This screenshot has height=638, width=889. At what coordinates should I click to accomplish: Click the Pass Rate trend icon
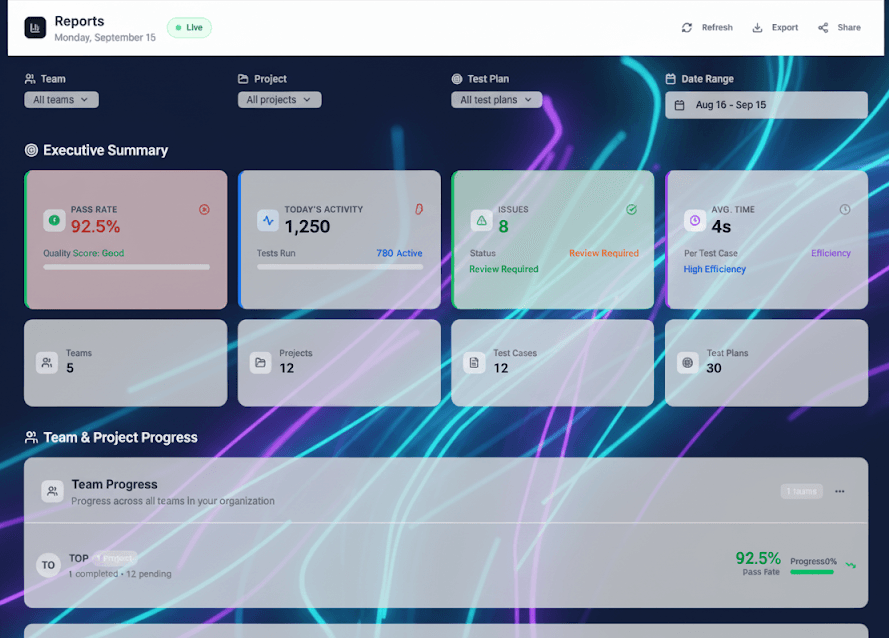click(204, 210)
